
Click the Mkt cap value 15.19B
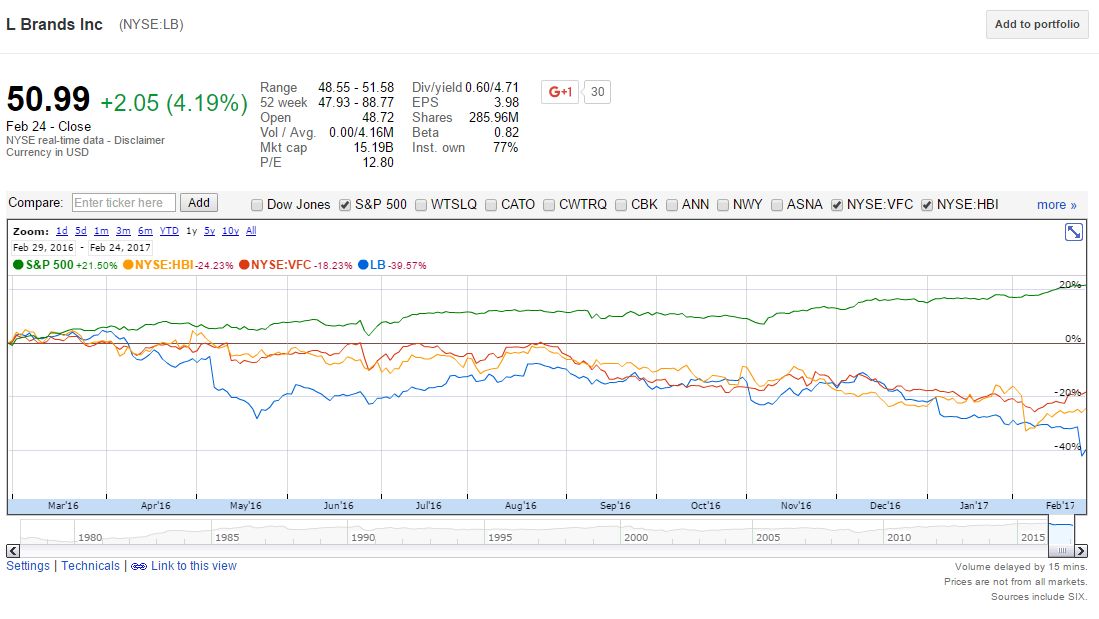[x=373, y=147]
